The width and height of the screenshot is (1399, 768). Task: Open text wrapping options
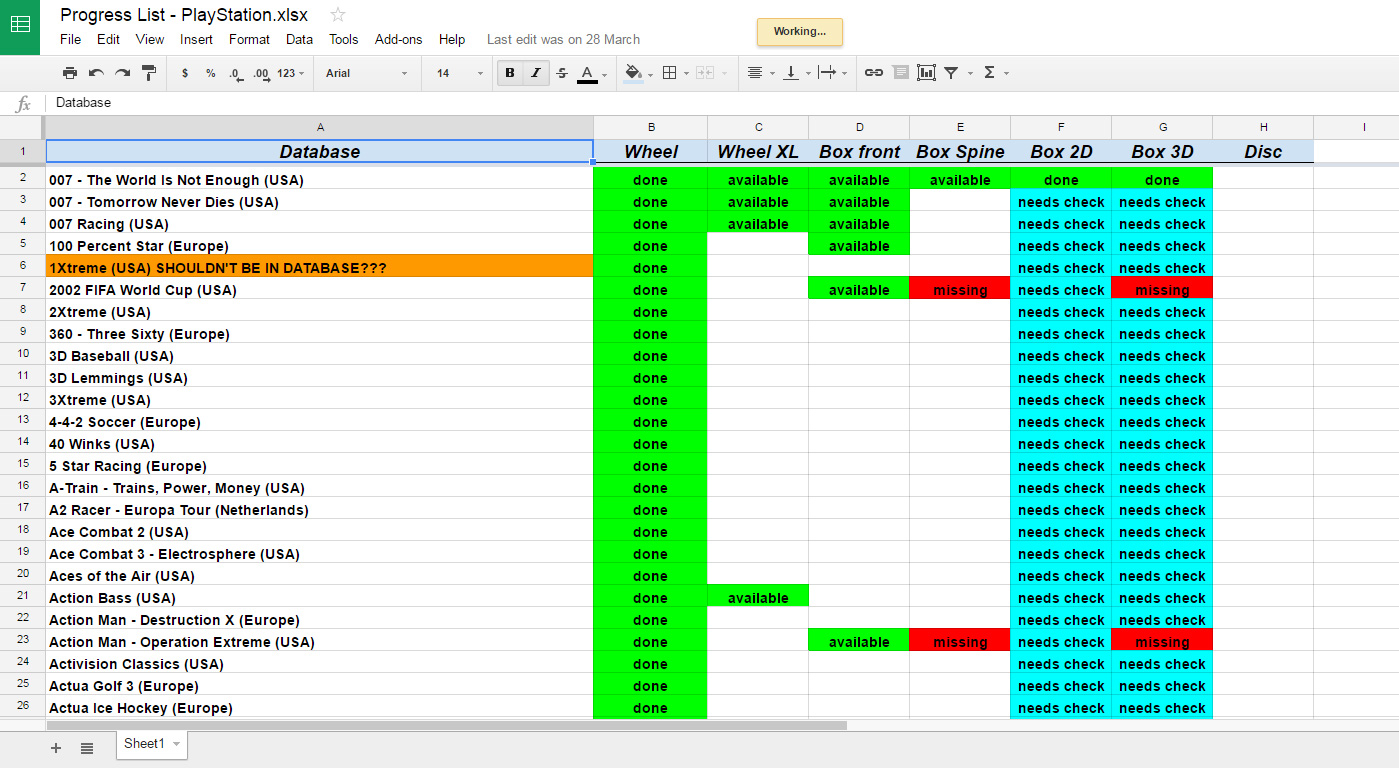pyautogui.click(x=832, y=73)
